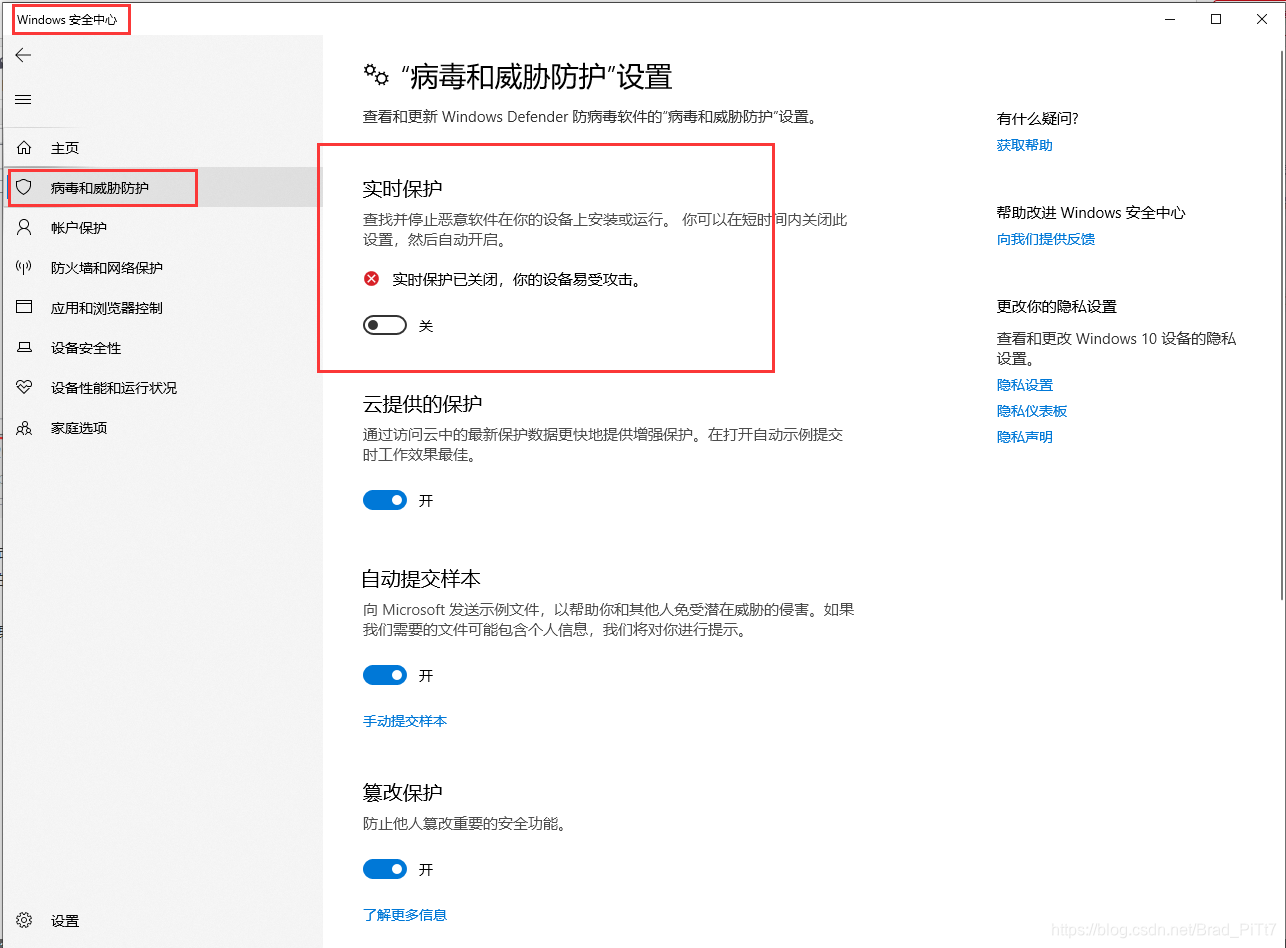The width and height of the screenshot is (1286, 948).
Task: Click the 自动提交样本 section heading
Action: (421, 579)
